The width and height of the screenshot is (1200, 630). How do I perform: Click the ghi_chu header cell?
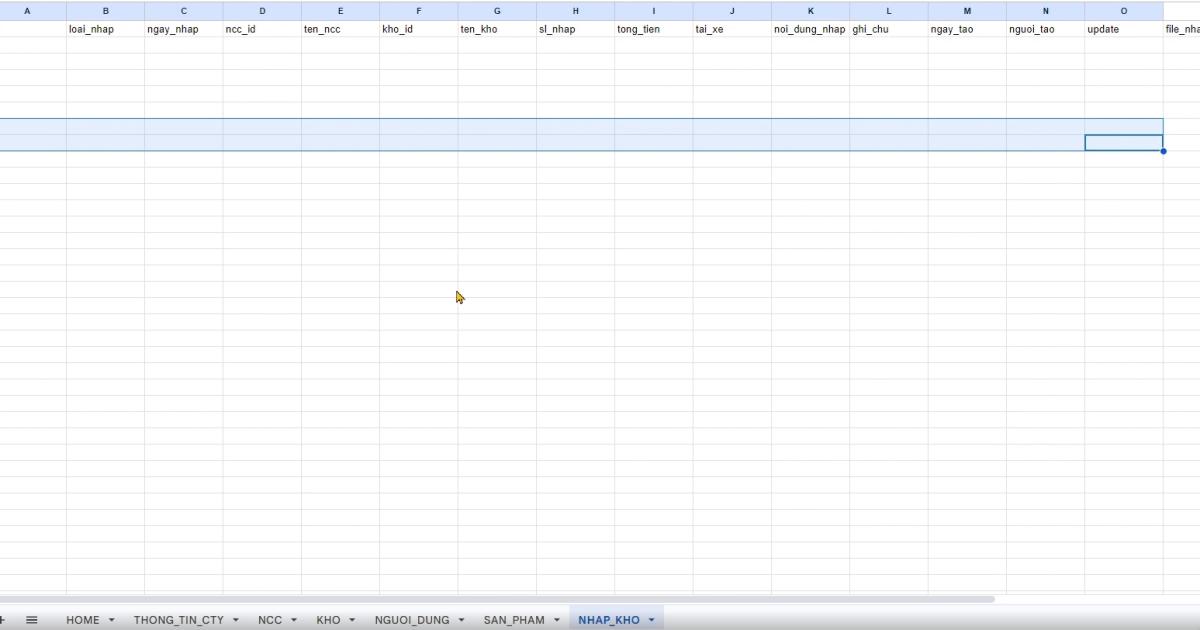pos(889,29)
